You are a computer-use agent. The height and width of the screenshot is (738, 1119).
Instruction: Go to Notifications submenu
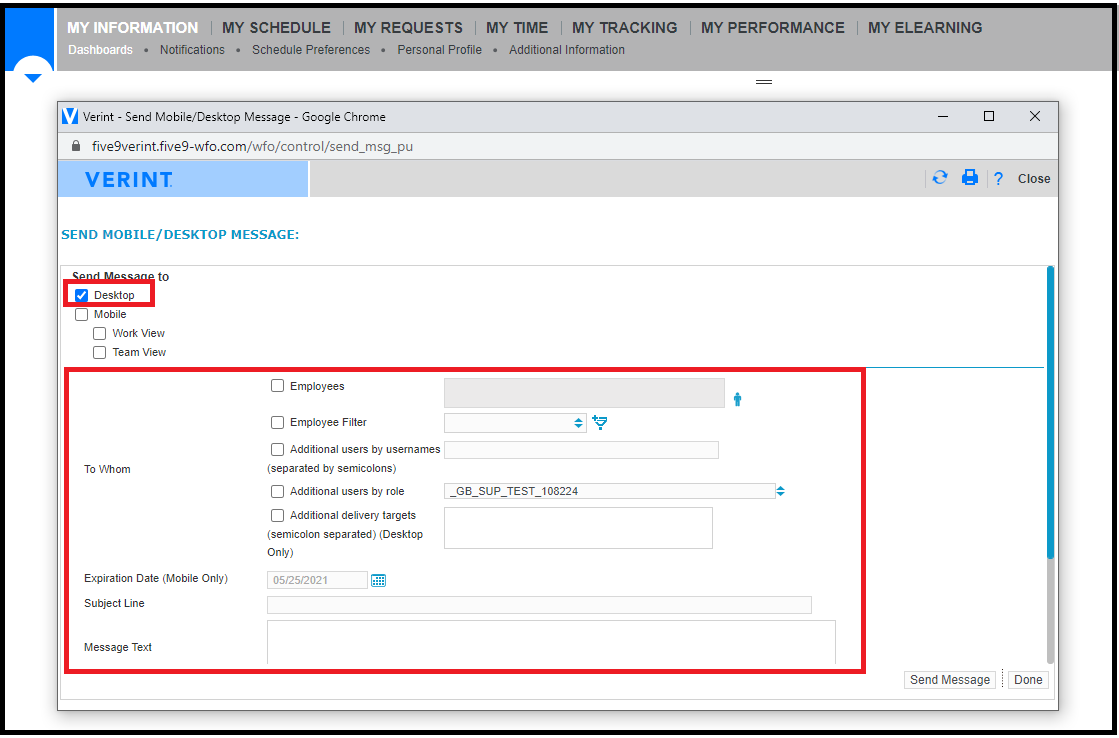(x=192, y=50)
